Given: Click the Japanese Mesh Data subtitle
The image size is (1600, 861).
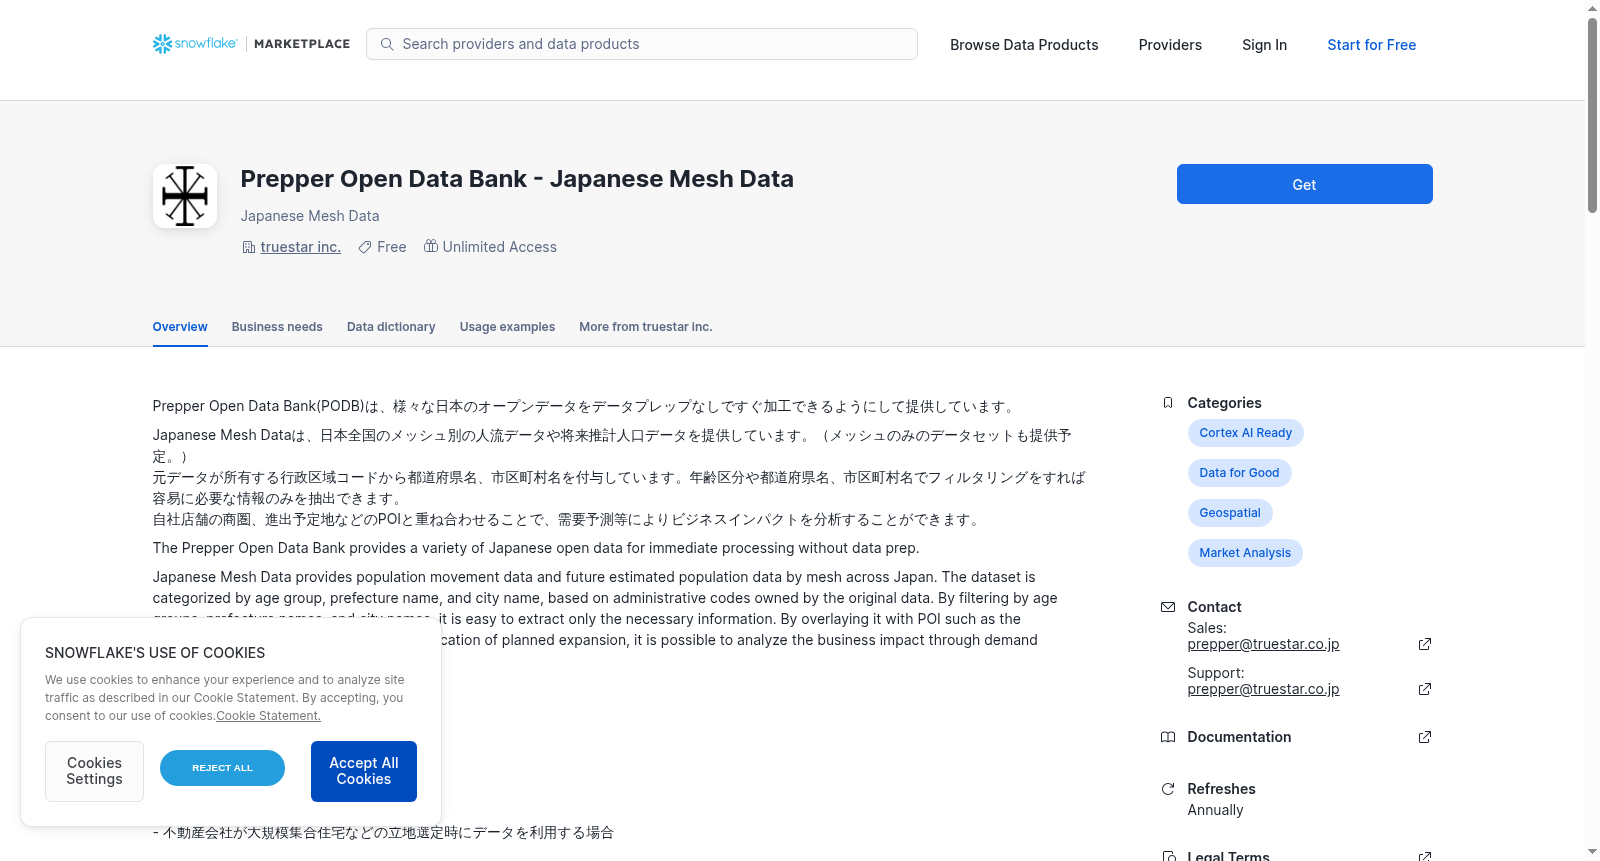Looking at the screenshot, I should pyautogui.click(x=310, y=216).
